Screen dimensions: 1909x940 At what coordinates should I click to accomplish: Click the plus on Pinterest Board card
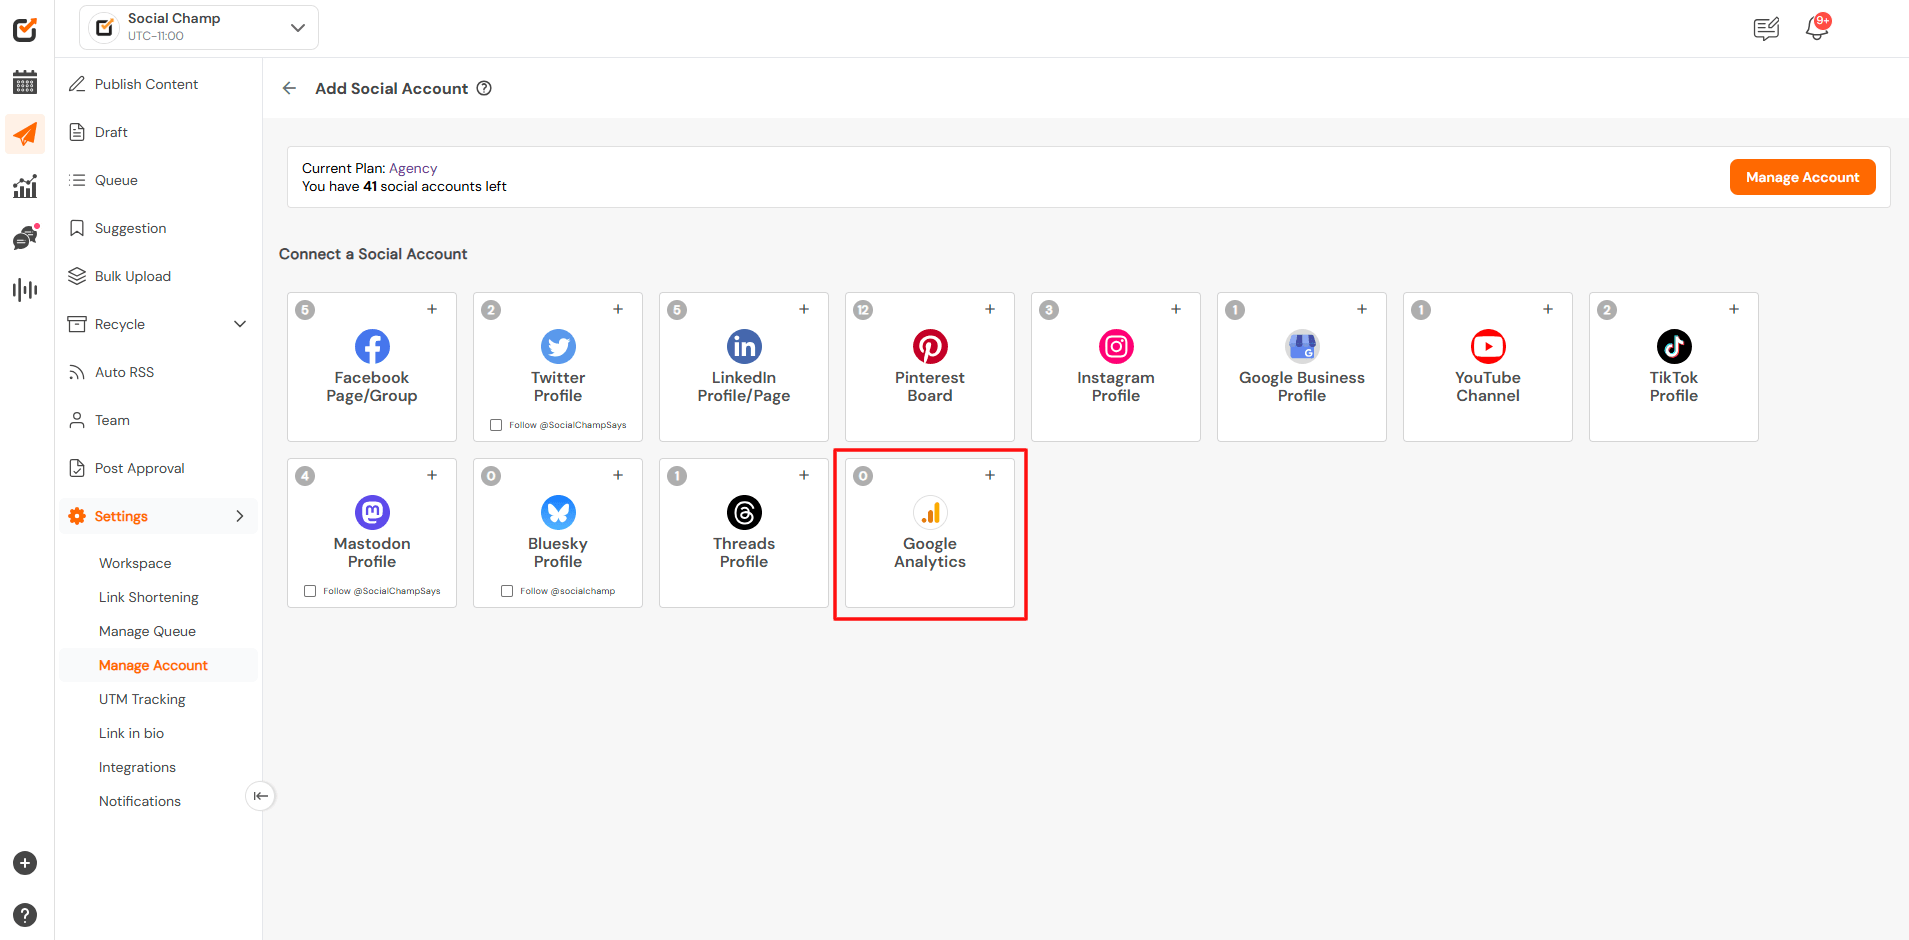tap(990, 309)
